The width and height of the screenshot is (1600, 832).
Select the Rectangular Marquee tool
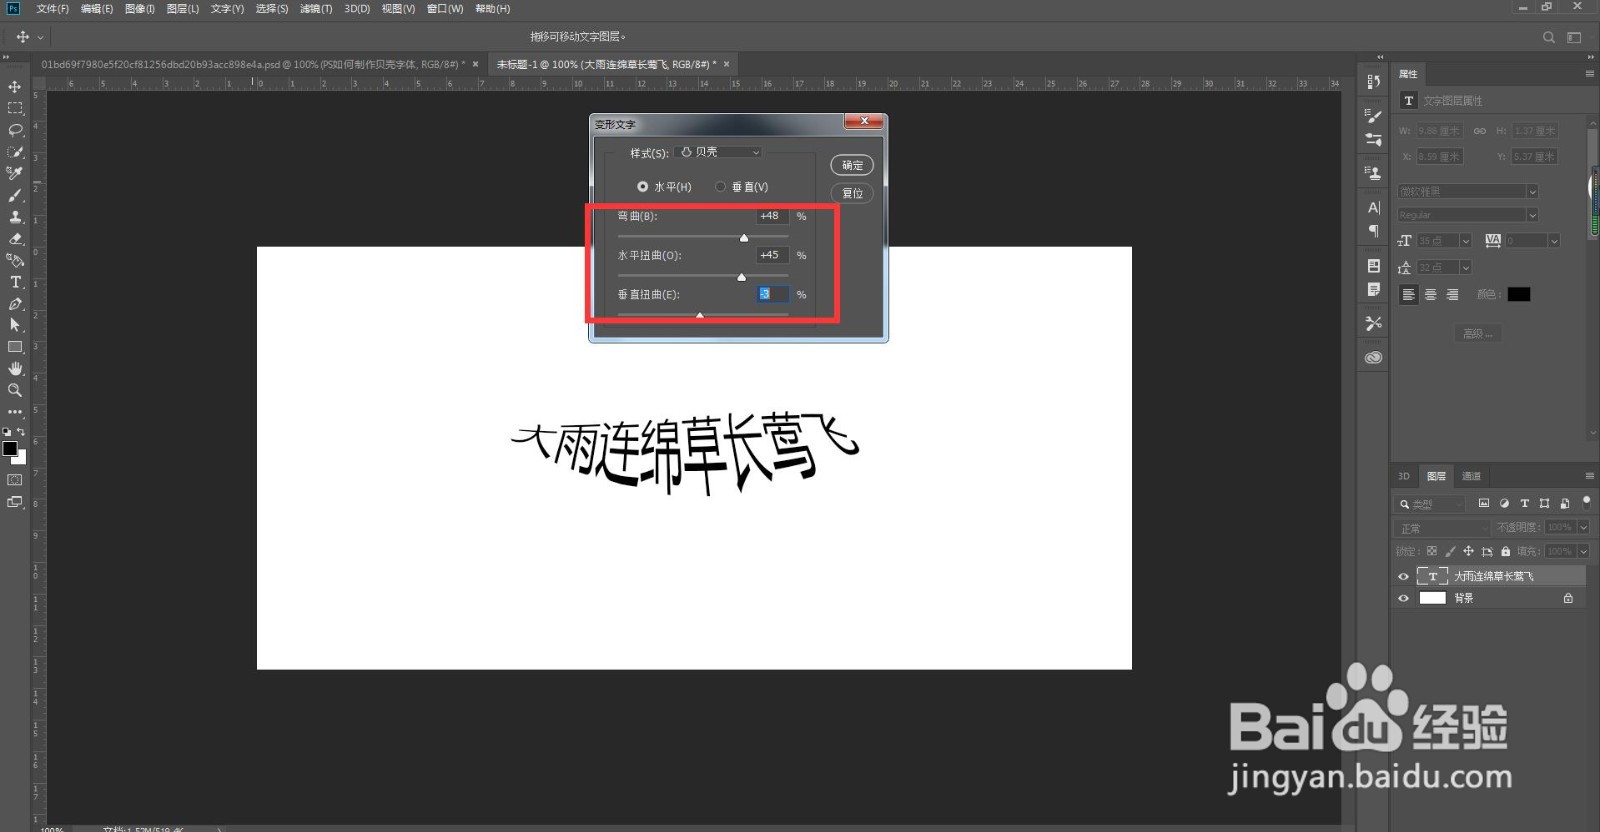point(15,108)
